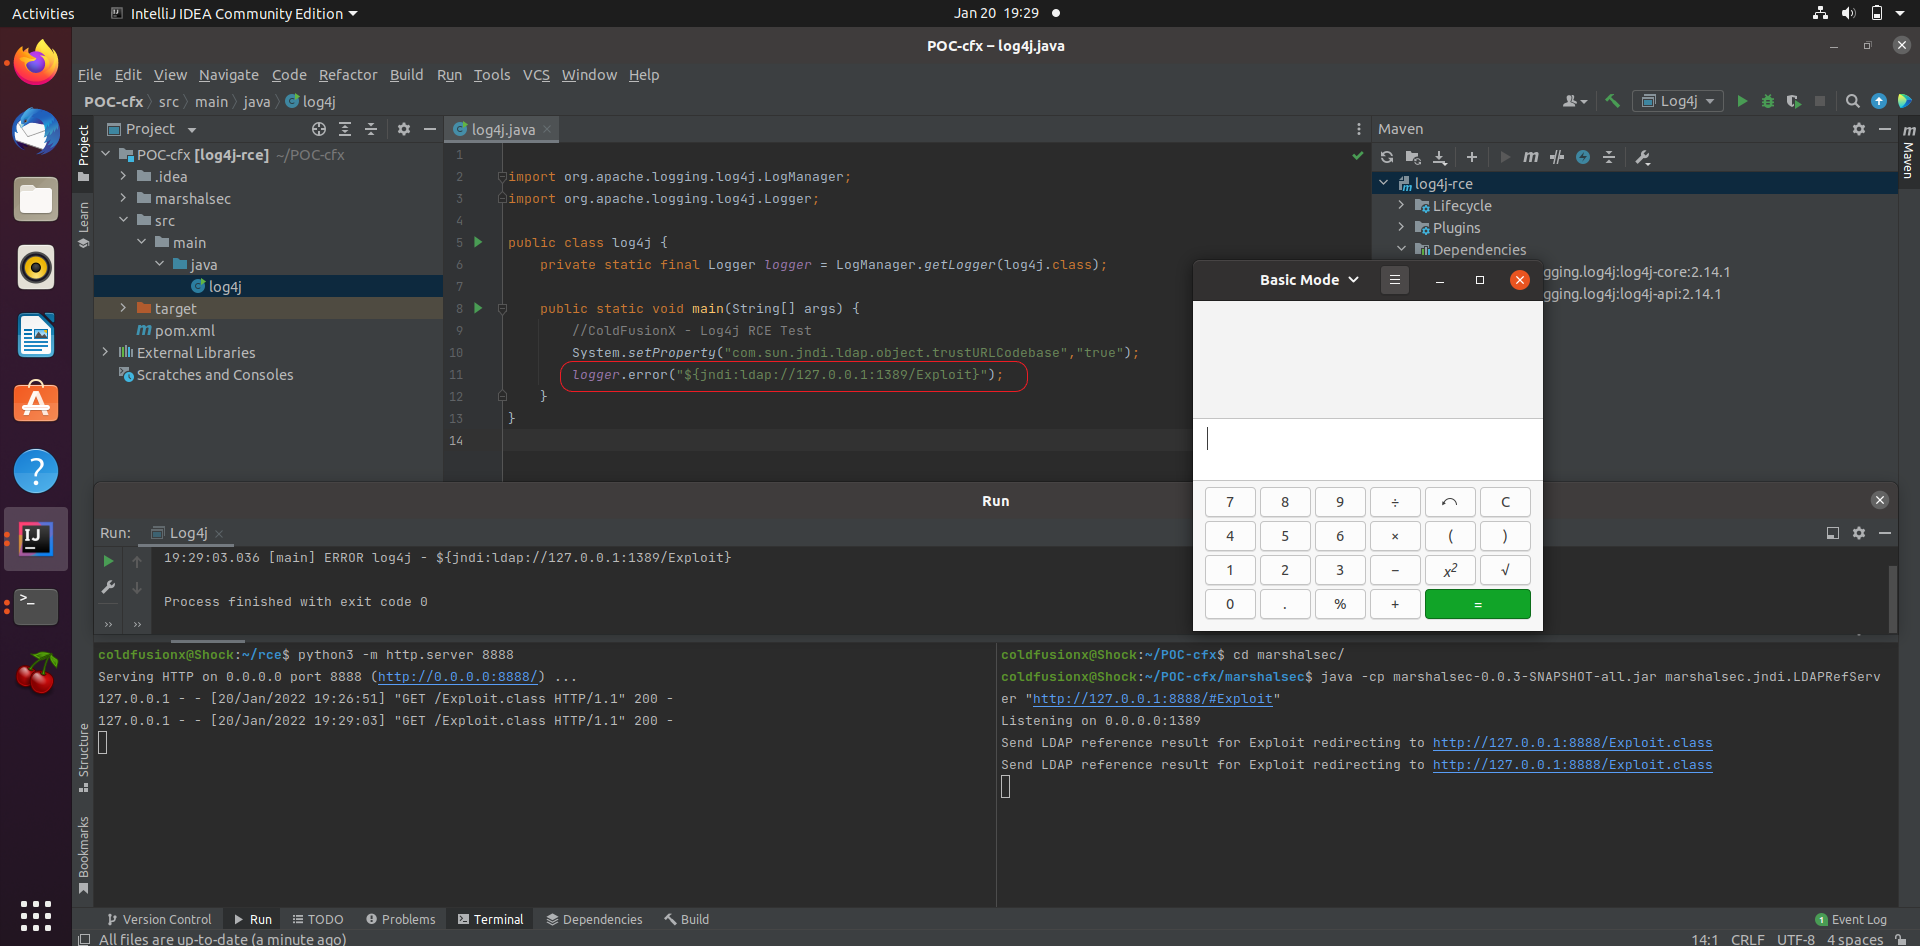Click the blue IDE update arrow icon
1920x946 pixels.
tap(1878, 101)
